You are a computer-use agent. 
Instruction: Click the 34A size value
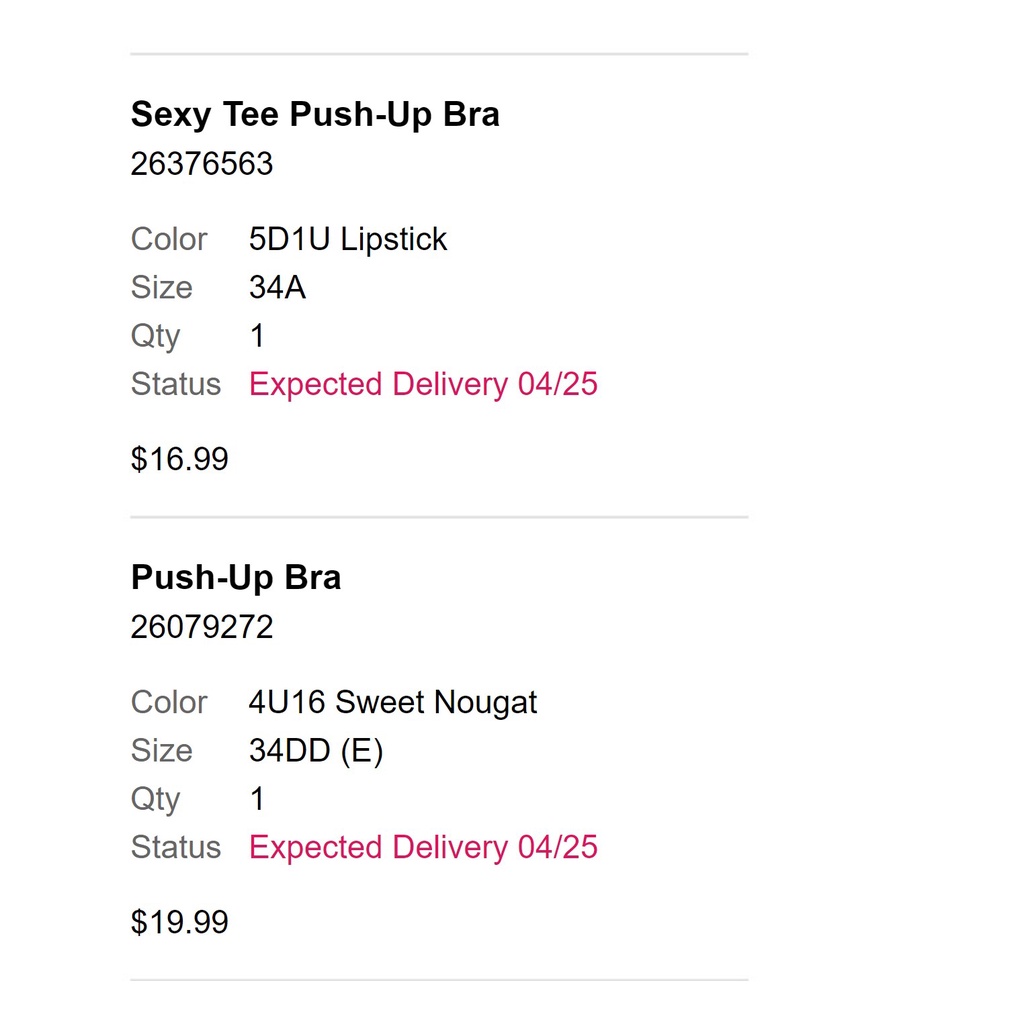point(277,288)
